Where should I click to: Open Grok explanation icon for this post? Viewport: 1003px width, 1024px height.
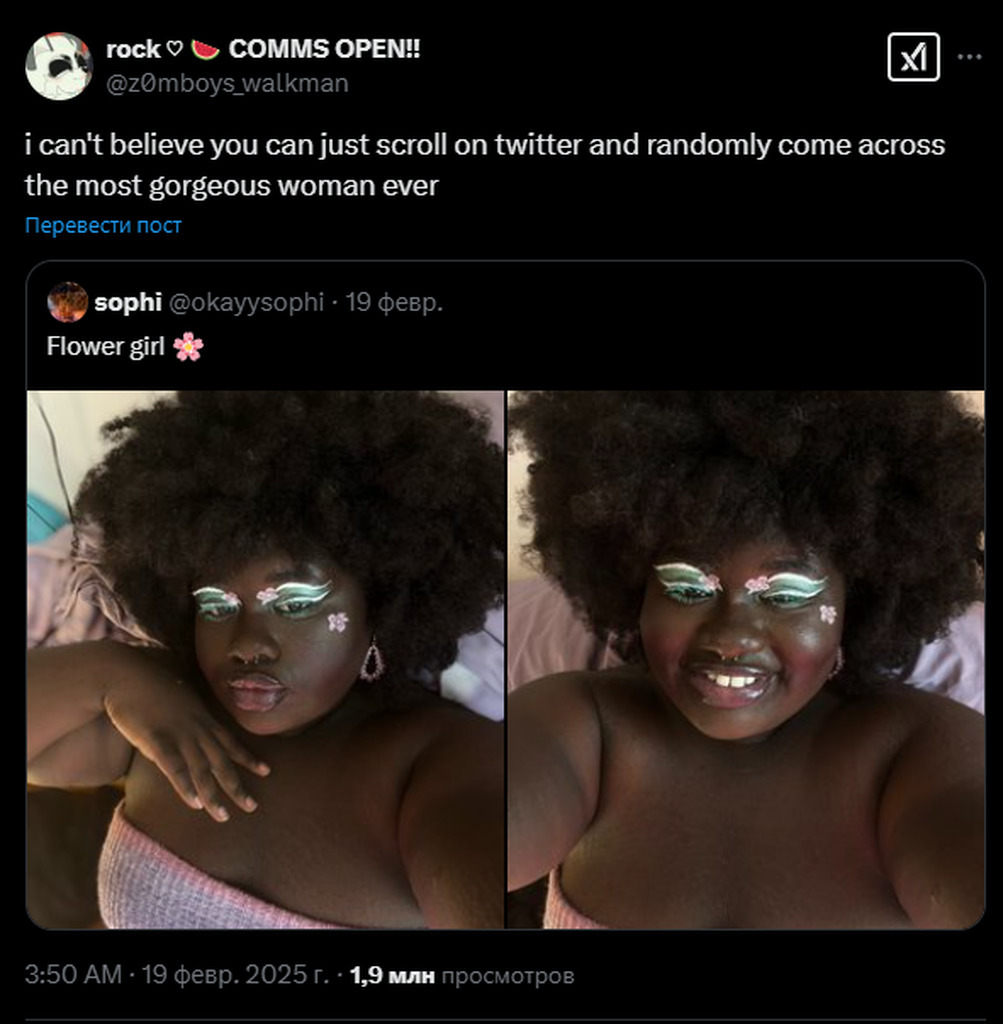pos(913,57)
